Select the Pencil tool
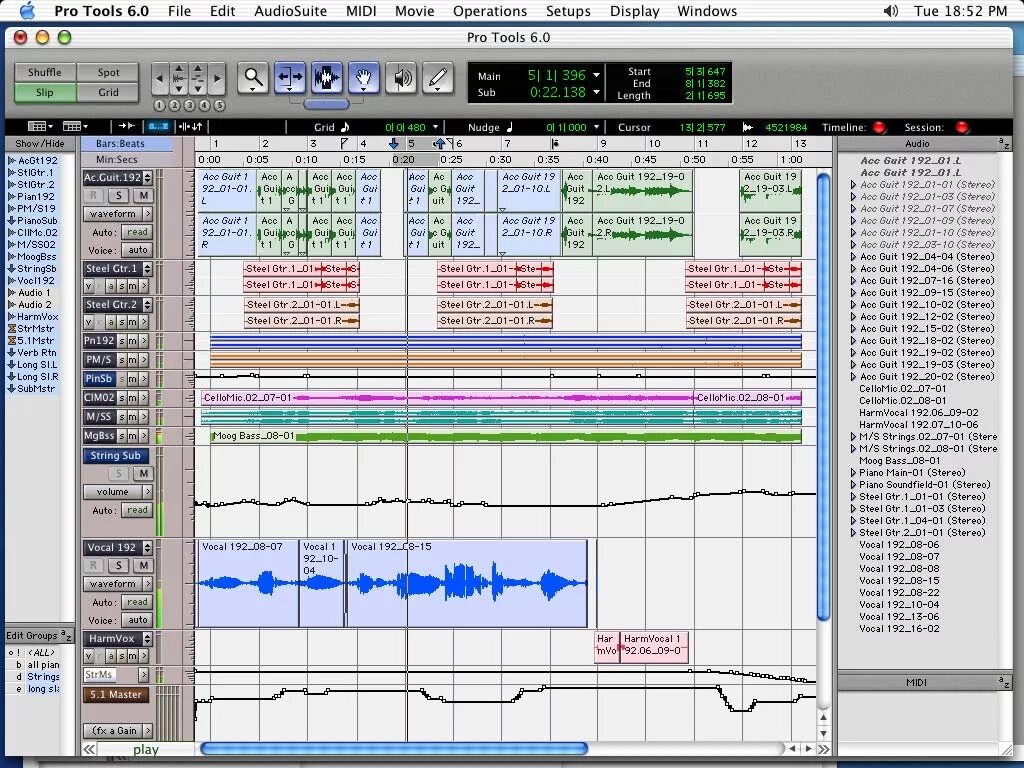 [438, 78]
